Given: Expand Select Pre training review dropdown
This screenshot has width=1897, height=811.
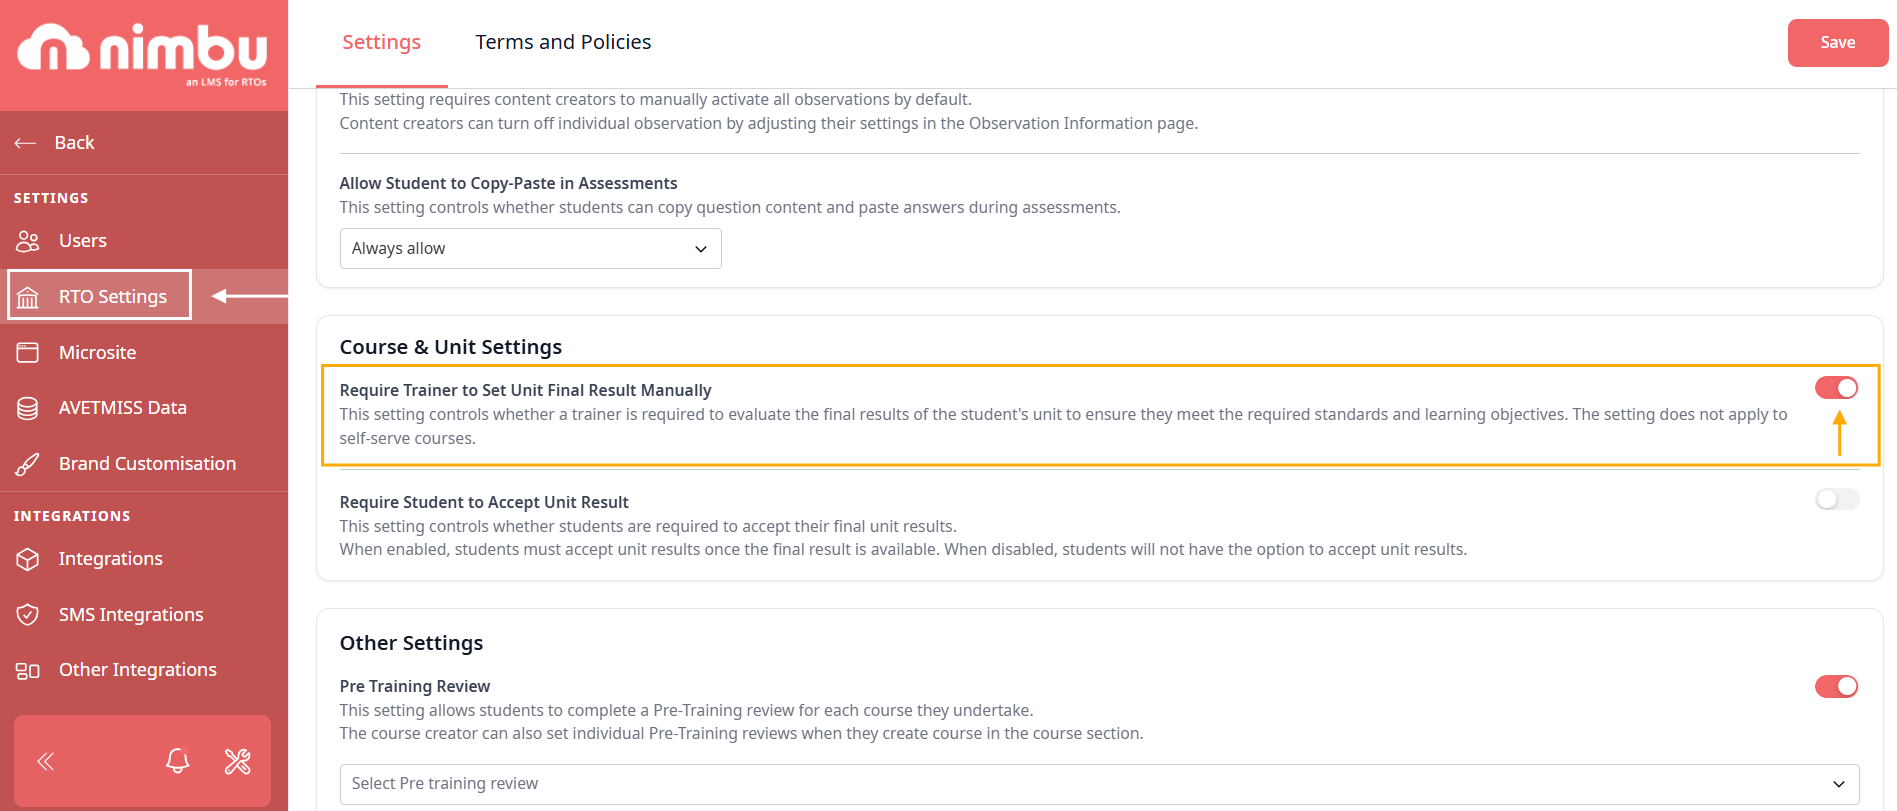Looking at the screenshot, I should pos(1098,784).
